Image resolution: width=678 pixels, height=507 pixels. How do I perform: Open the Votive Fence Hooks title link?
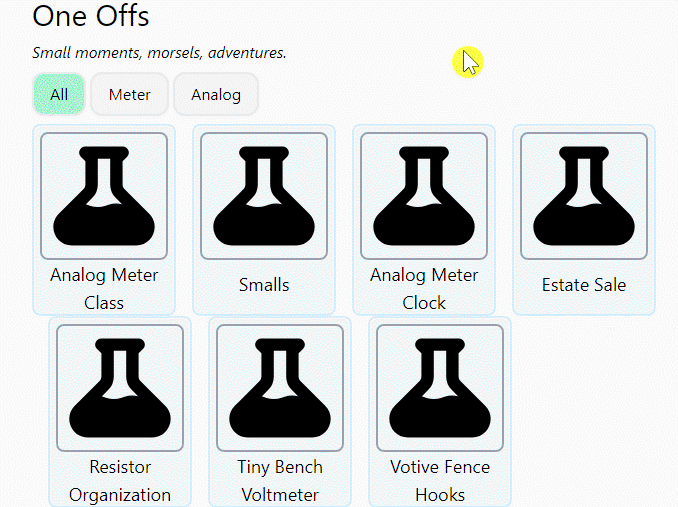pyautogui.click(x=440, y=480)
